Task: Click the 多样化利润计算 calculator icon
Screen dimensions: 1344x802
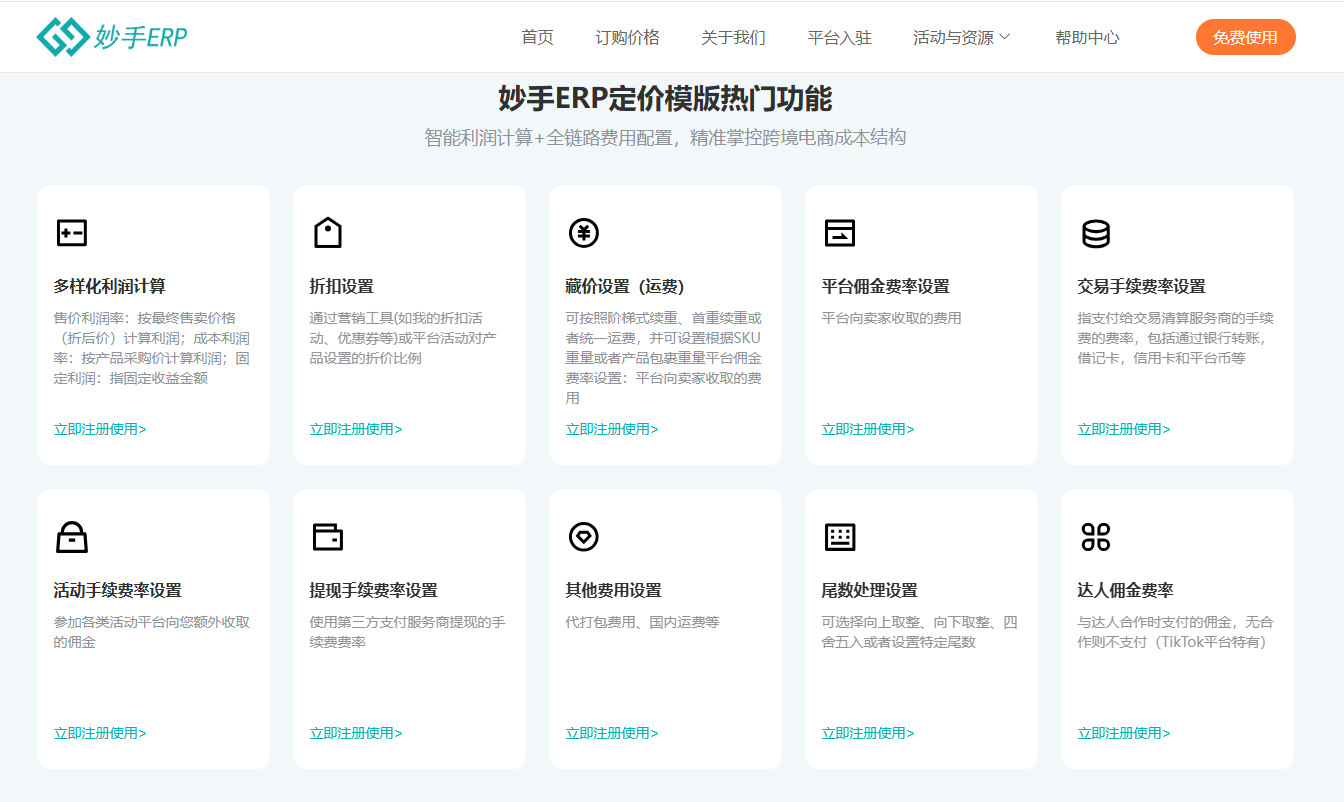Action: [72, 233]
